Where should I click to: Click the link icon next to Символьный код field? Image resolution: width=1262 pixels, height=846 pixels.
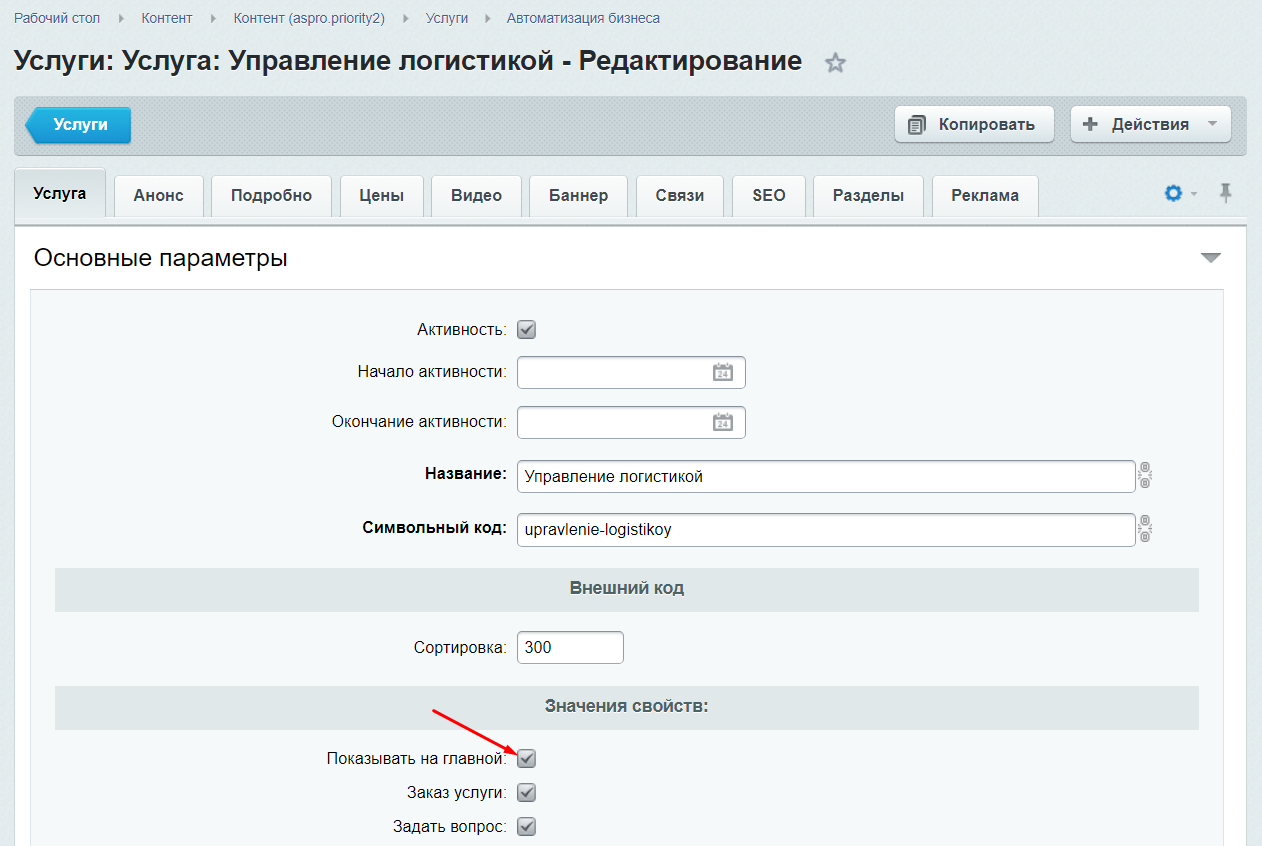[x=1145, y=530]
